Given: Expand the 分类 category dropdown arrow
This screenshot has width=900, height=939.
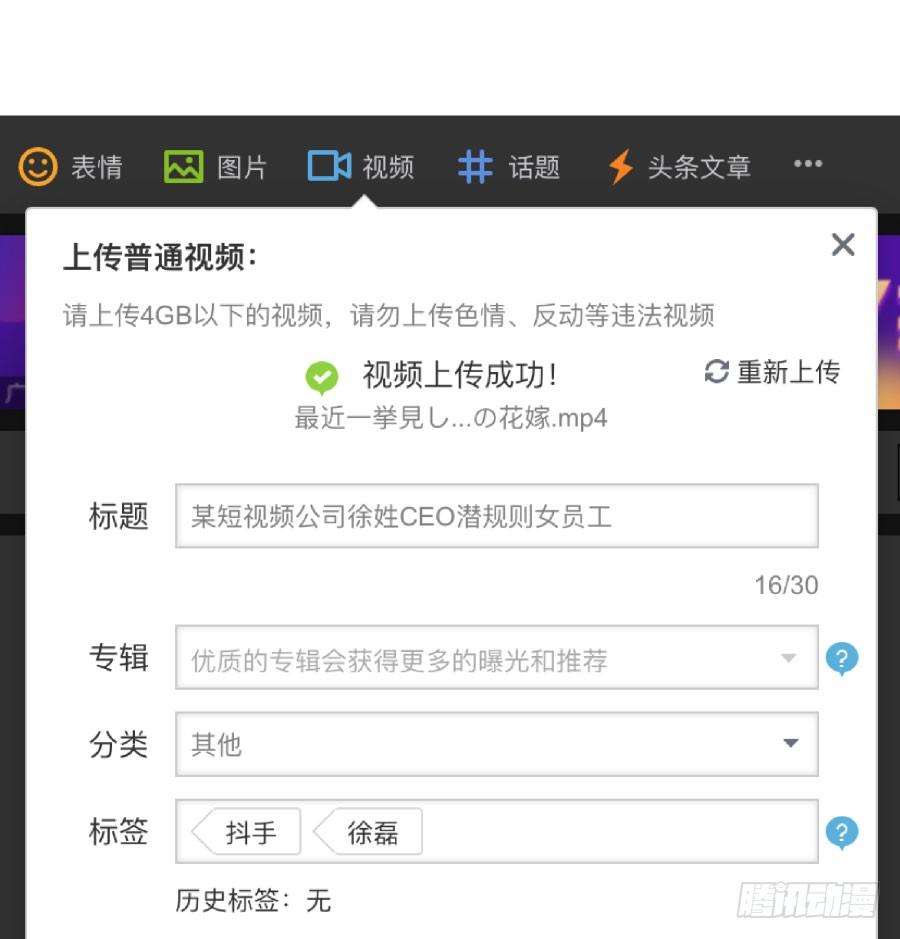Looking at the screenshot, I should coord(790,743).
